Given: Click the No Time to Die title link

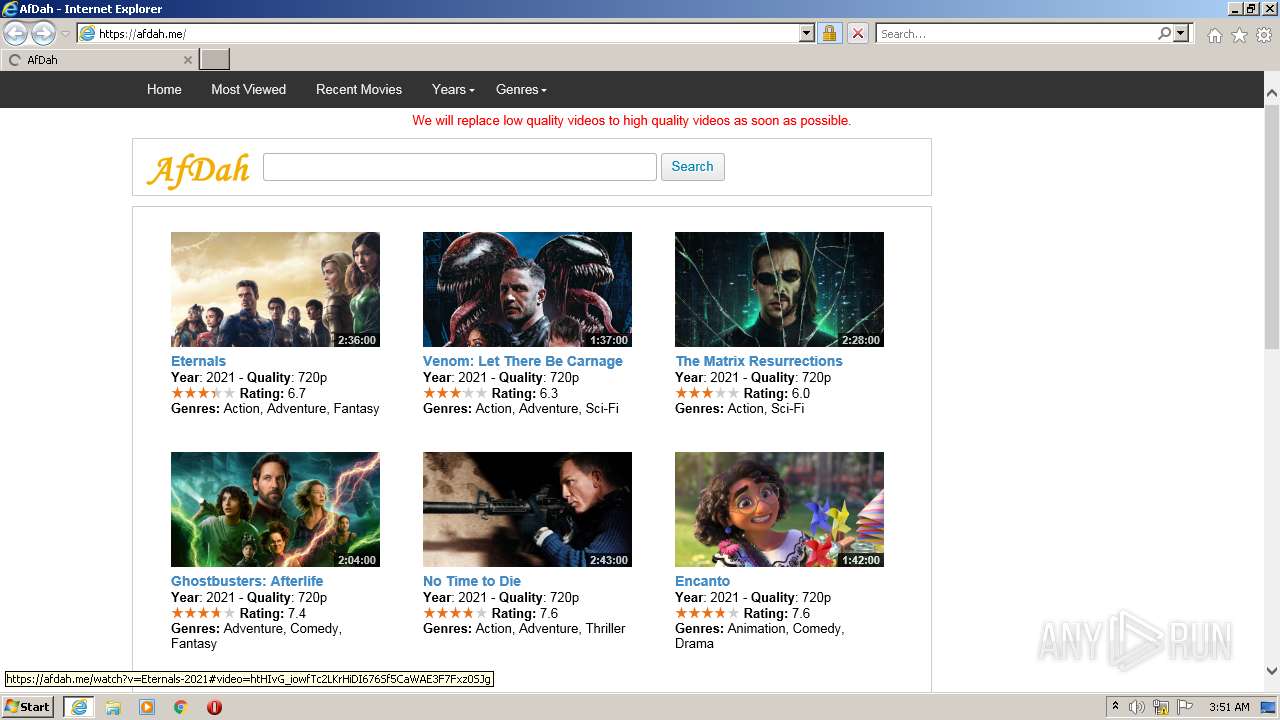Looking at the screenshot, I should (472, 581).
